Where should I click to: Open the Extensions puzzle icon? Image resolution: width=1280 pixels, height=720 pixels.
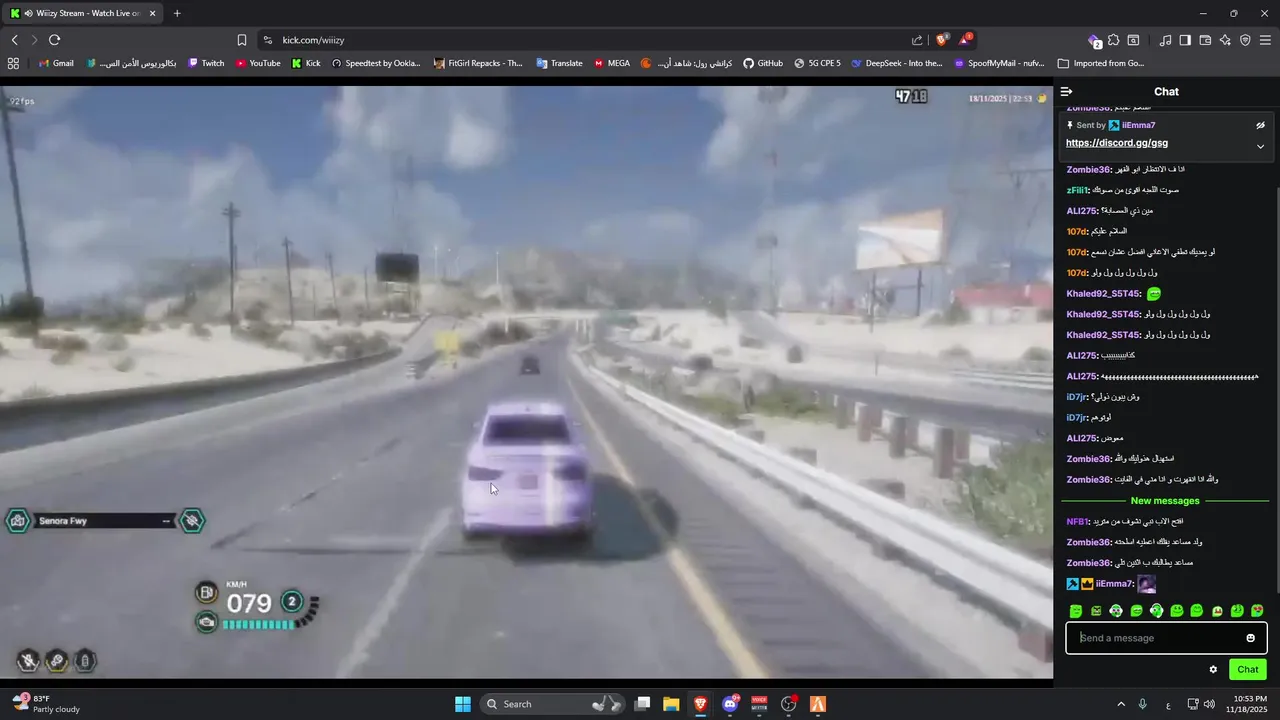tap(1113, 40)
